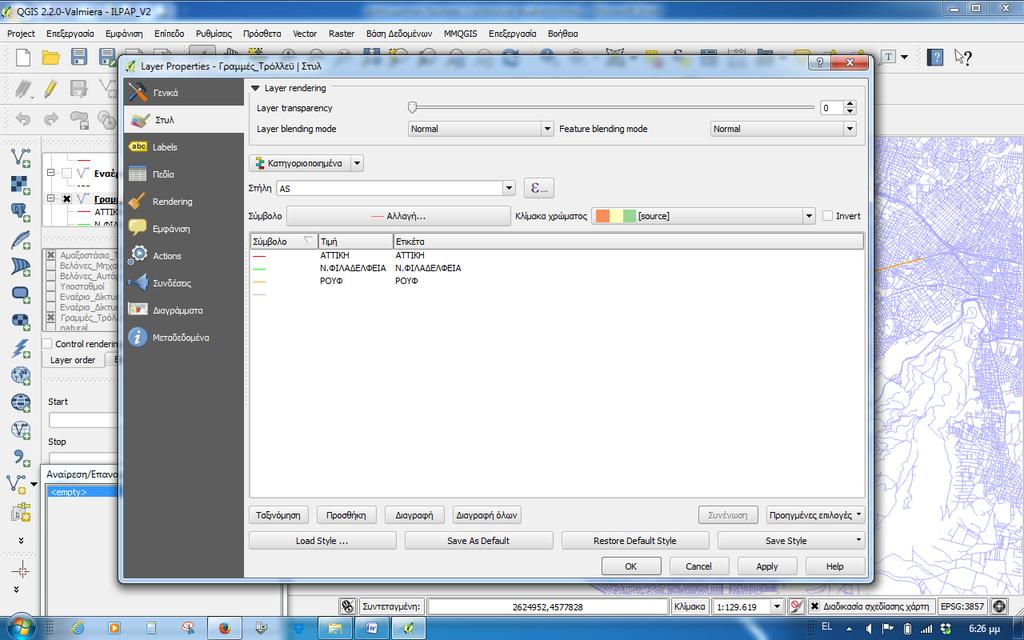Image resolution: width=1024 pixels, height=640 pixels.
Task: Click the Load Style button
Action: pyautogui.click(x=322, y=541)
